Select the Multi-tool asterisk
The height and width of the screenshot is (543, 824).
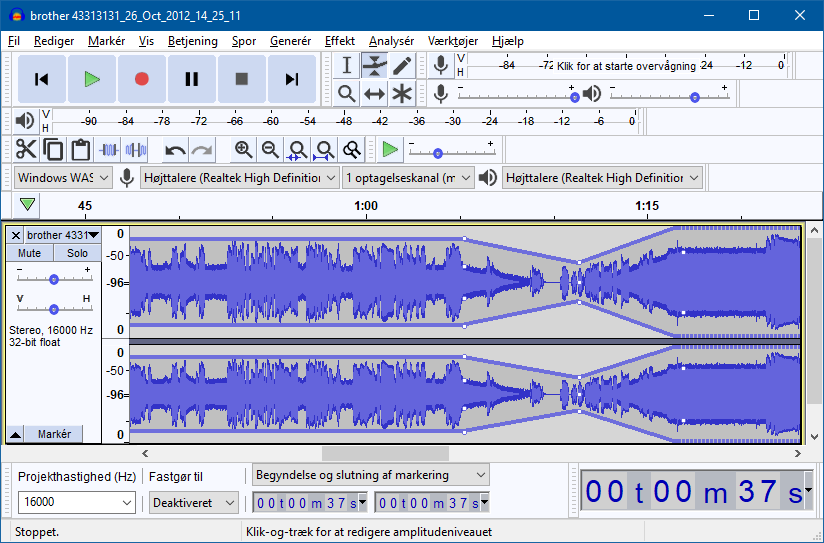tap(402, 94)
